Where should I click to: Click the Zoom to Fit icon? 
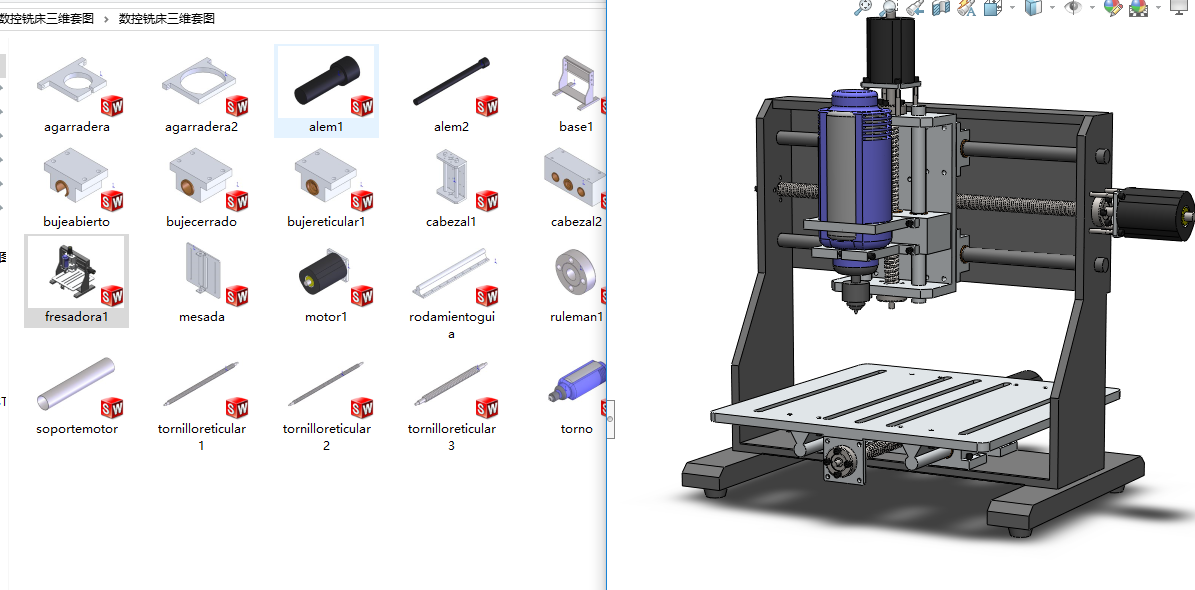(x=862, y=8)
